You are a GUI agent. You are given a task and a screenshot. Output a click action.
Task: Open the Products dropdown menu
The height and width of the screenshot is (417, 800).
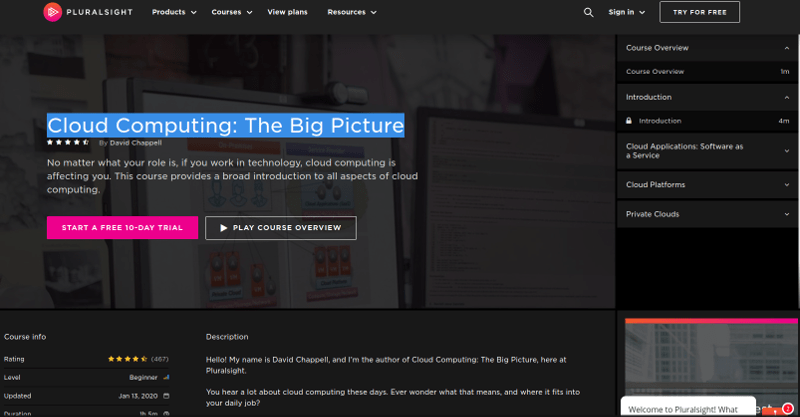point(174,12)
